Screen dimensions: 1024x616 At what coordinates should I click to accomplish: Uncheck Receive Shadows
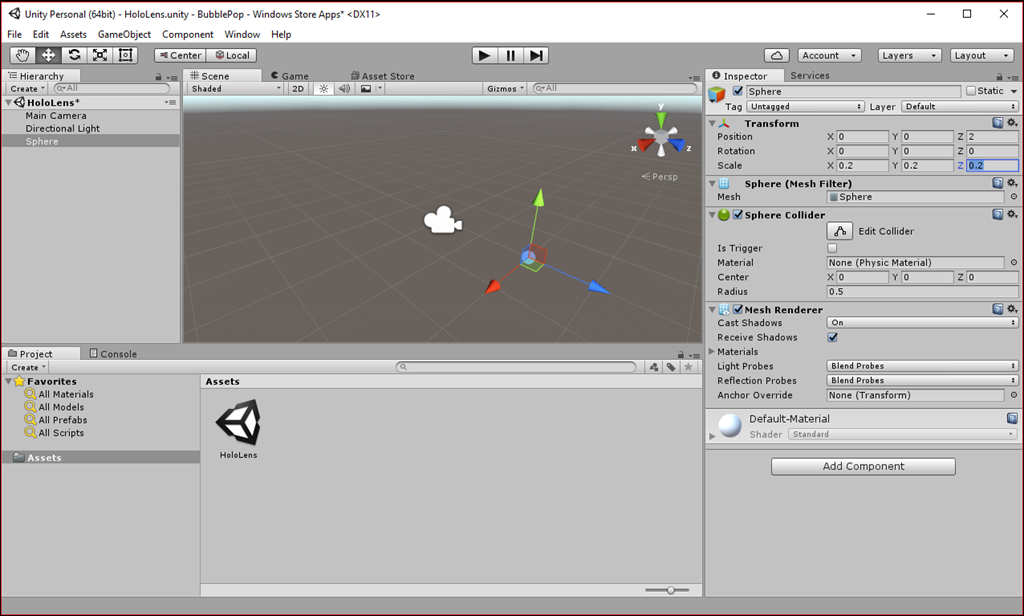point(832,337)
